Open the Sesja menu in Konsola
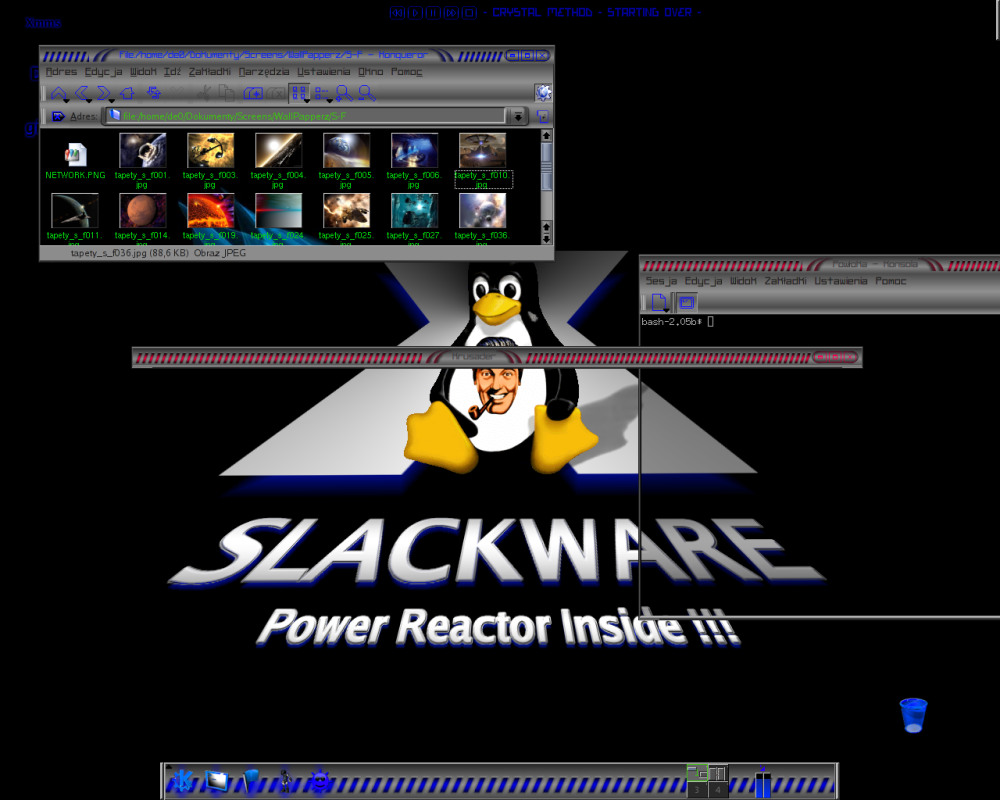The width and height of the screenshot is (1000, 800). (x=661, y=281)
